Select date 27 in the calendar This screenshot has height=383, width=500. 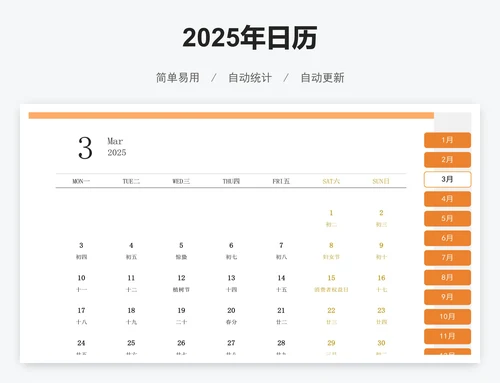231,343
